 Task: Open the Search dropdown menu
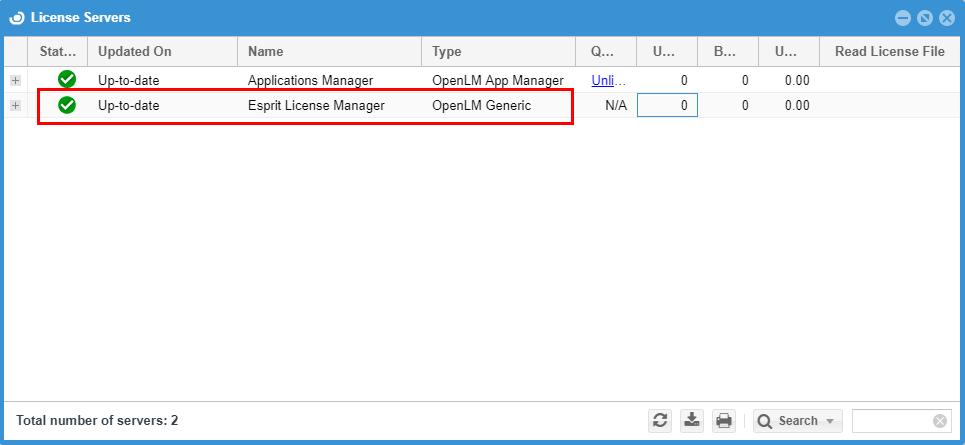[798, 421]
